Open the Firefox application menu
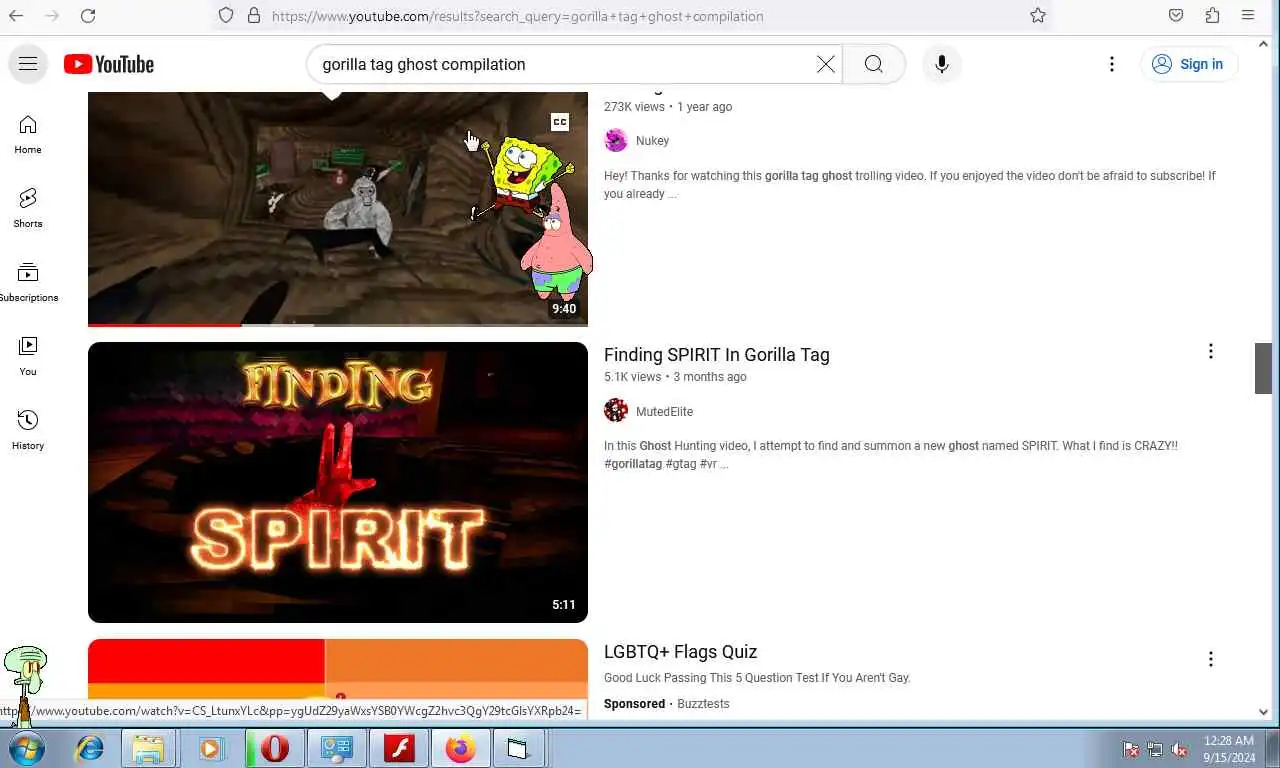The height and width of the screenshot is (768, 1280). tap(1248, 16)
